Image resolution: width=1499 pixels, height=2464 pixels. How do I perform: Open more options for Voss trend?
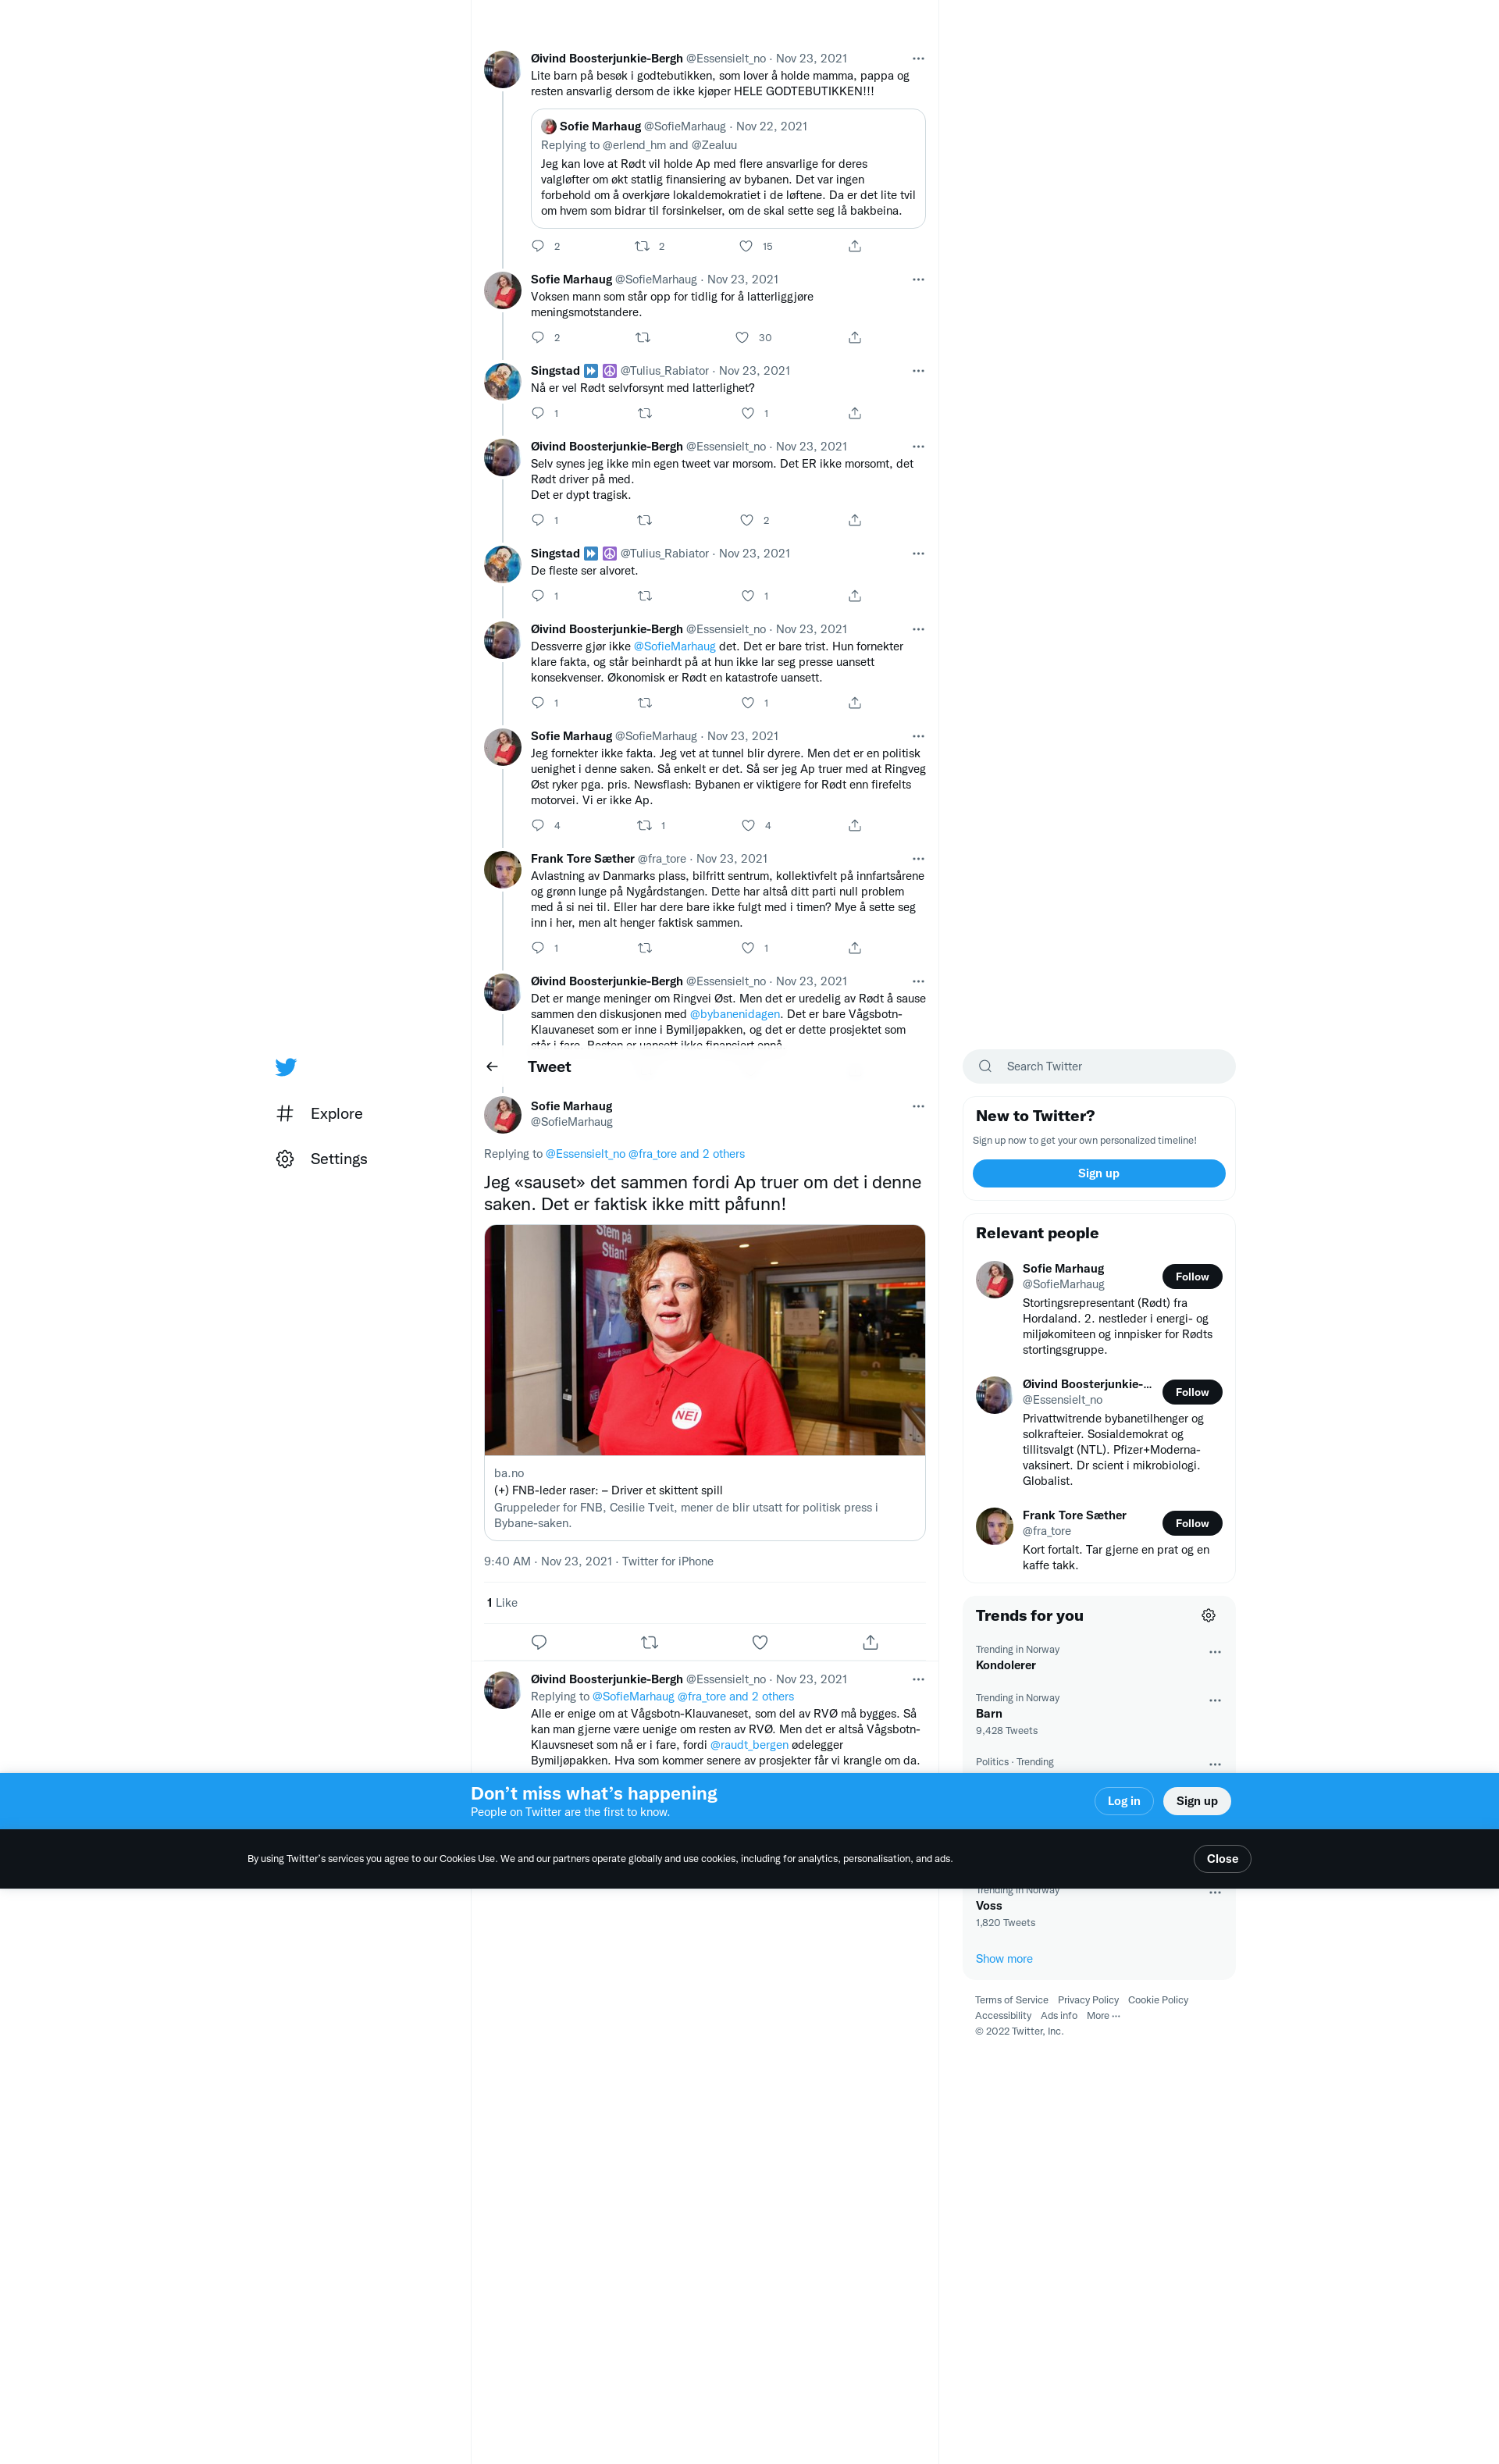pyautogui.click(x=1214, y=1892)
